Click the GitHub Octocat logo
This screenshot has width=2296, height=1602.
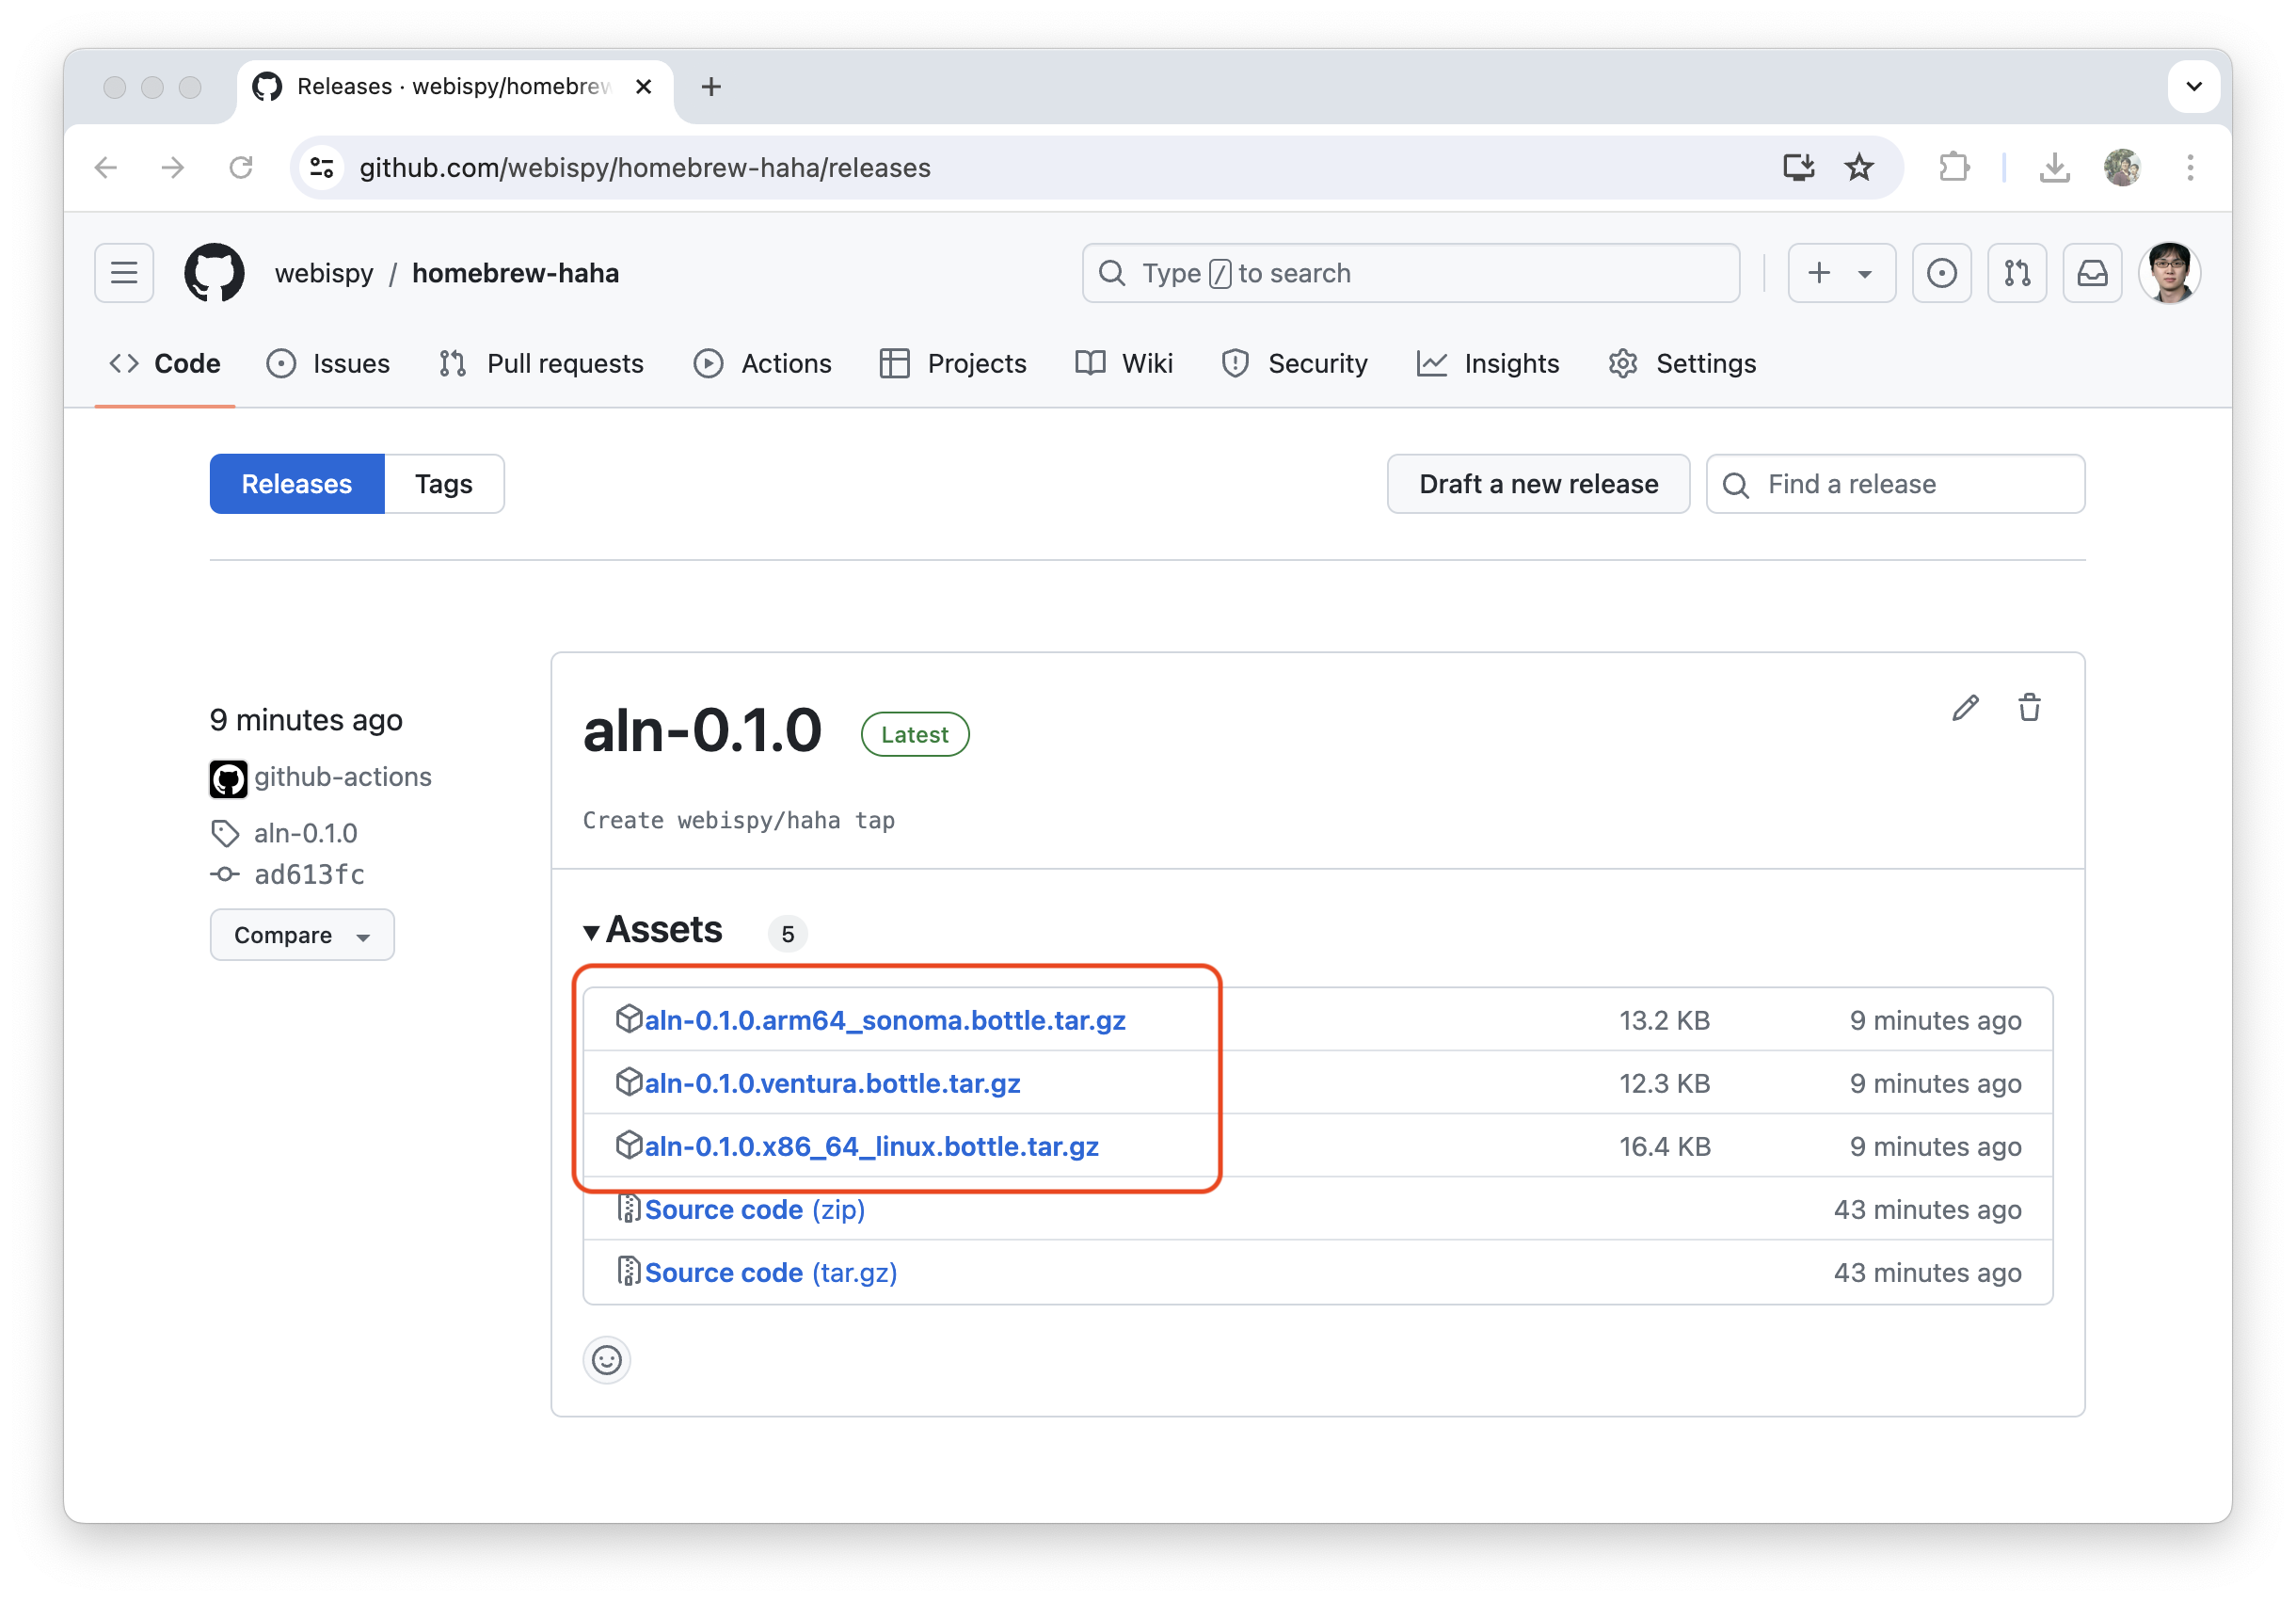[x=214, y=273]
